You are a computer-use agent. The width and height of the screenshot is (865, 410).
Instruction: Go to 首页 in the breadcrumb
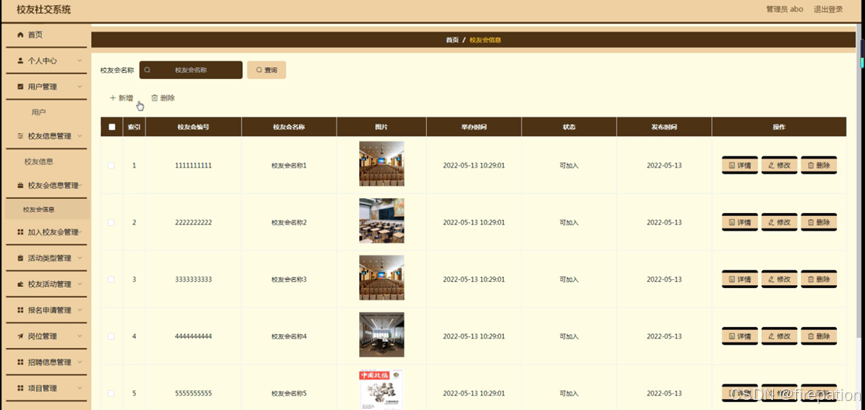pos(452,40)
